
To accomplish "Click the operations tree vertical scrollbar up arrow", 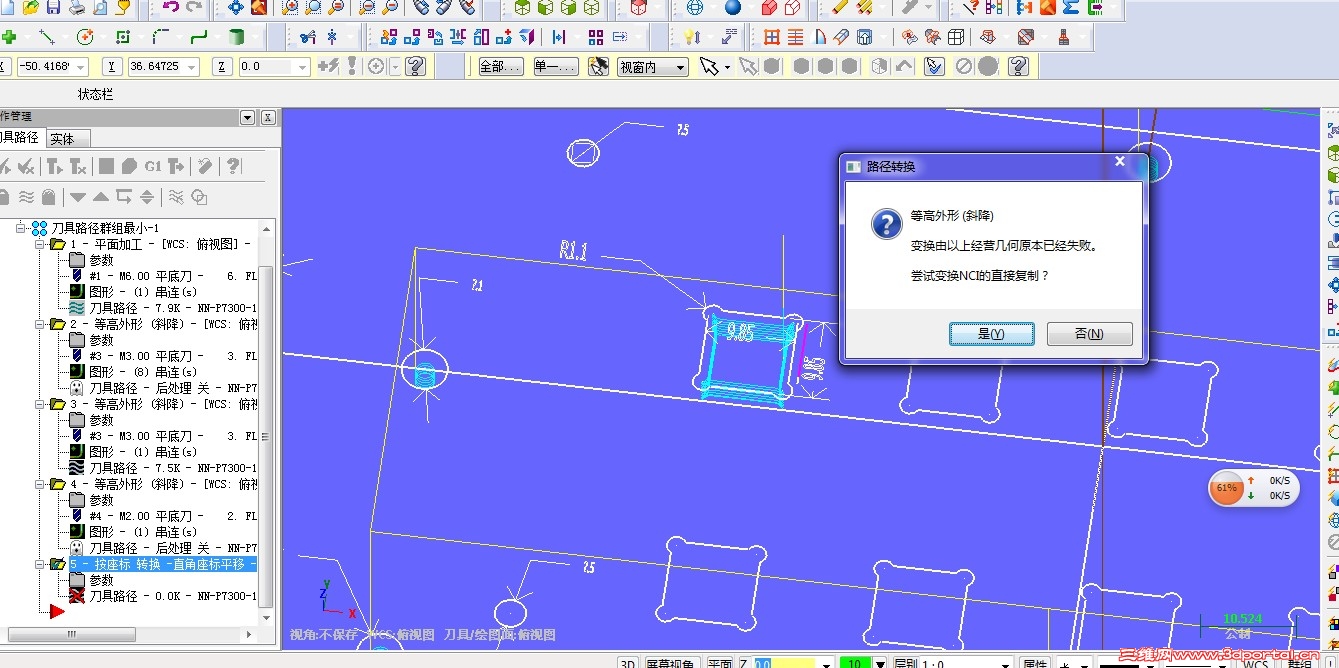I will (267, 228).
